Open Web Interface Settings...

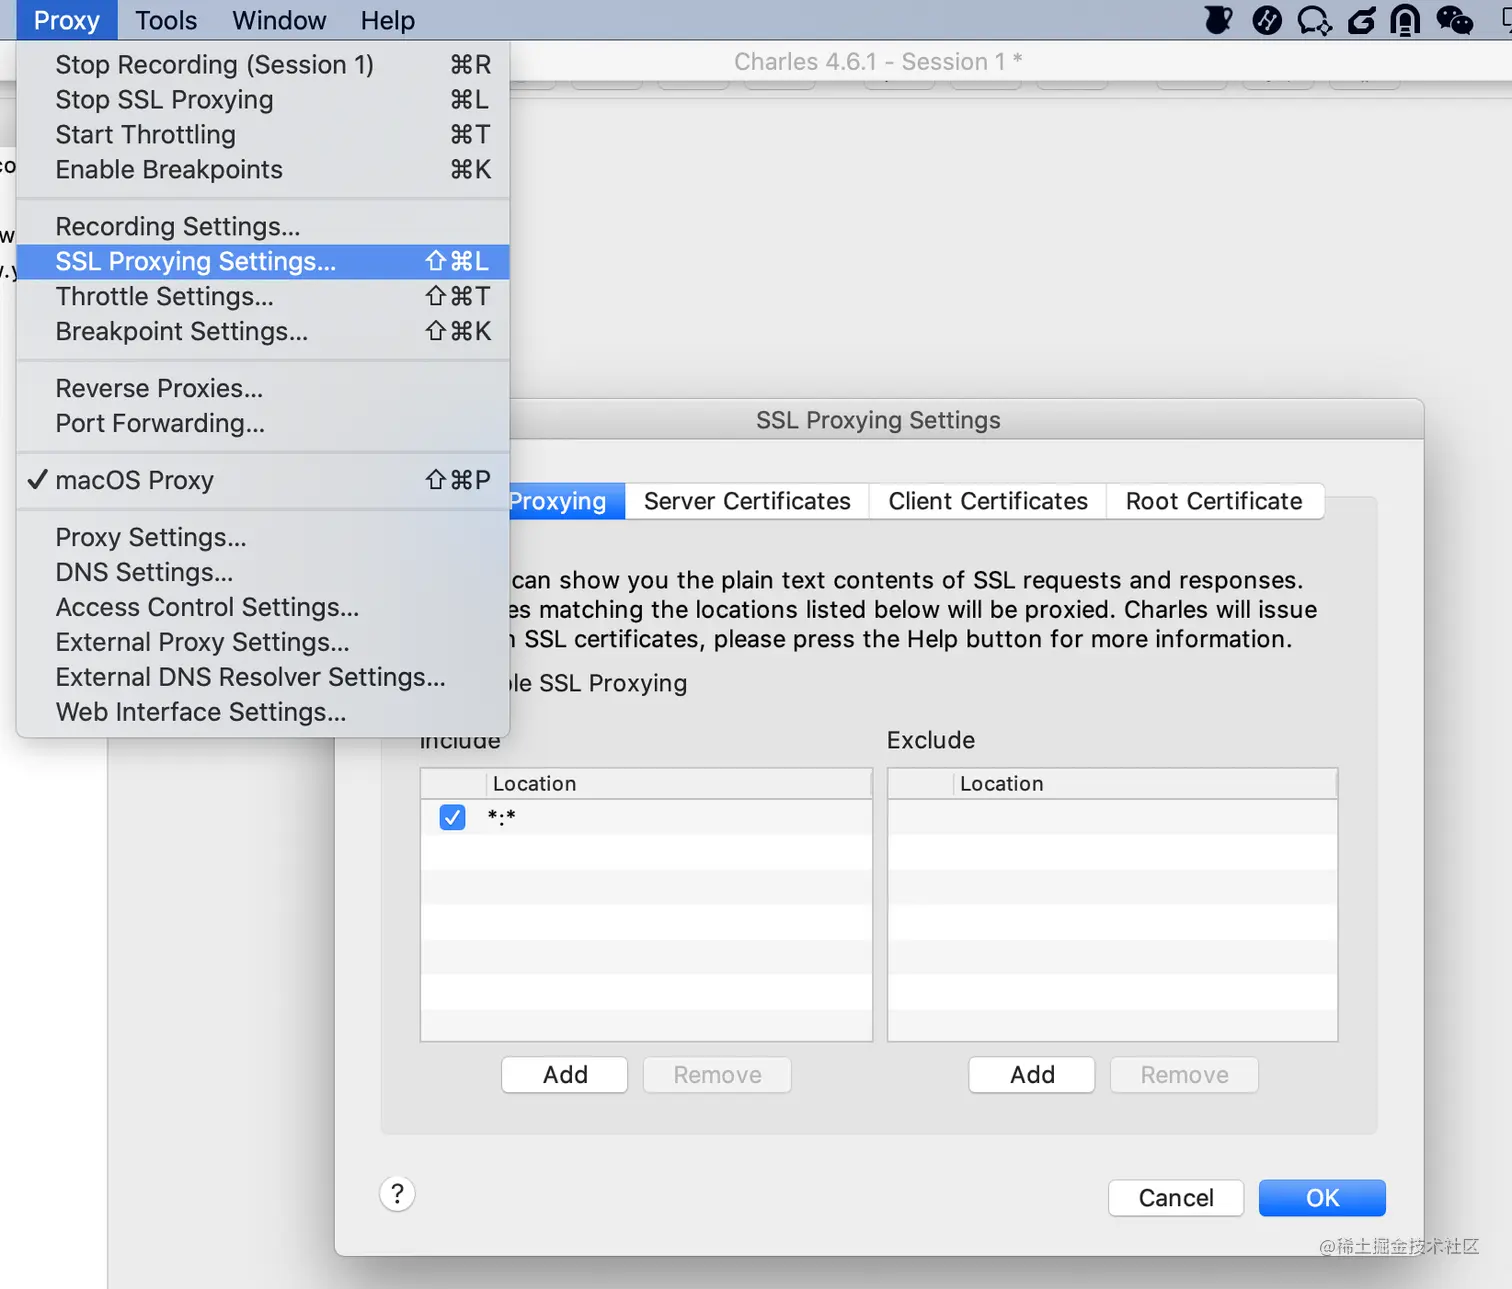click(263, 713)
